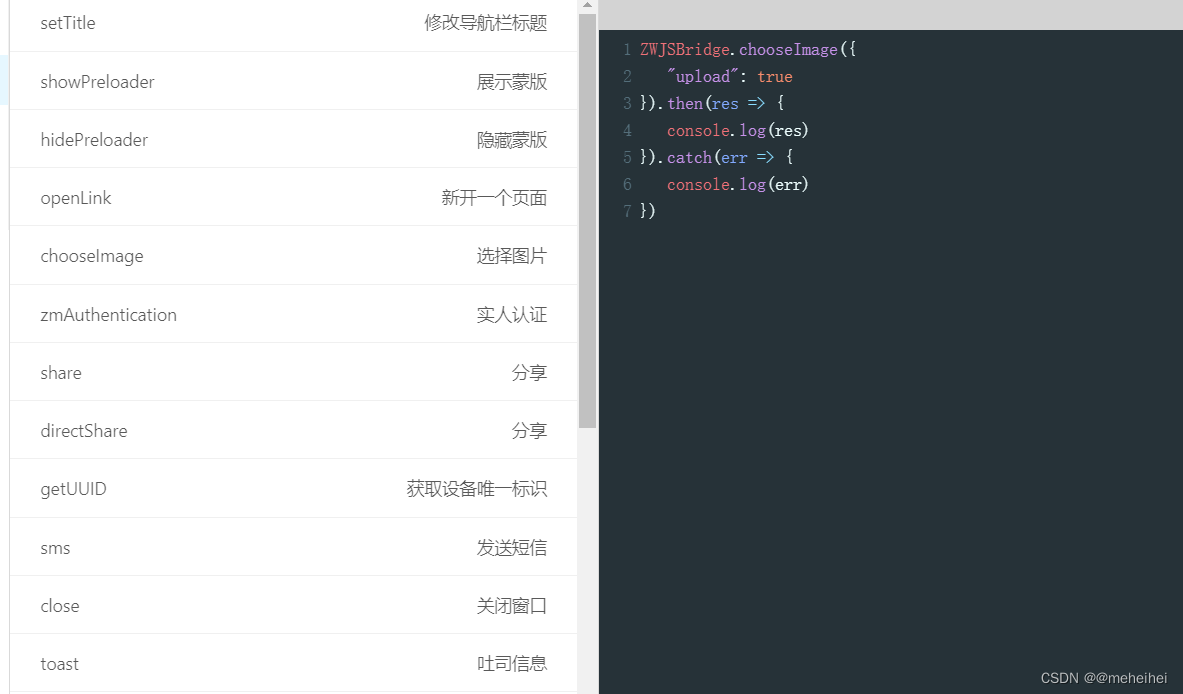Image resolution: width=1183 pixels, height=694 pixels.
Task: Choose the toast list item
Action: (293, 664)
